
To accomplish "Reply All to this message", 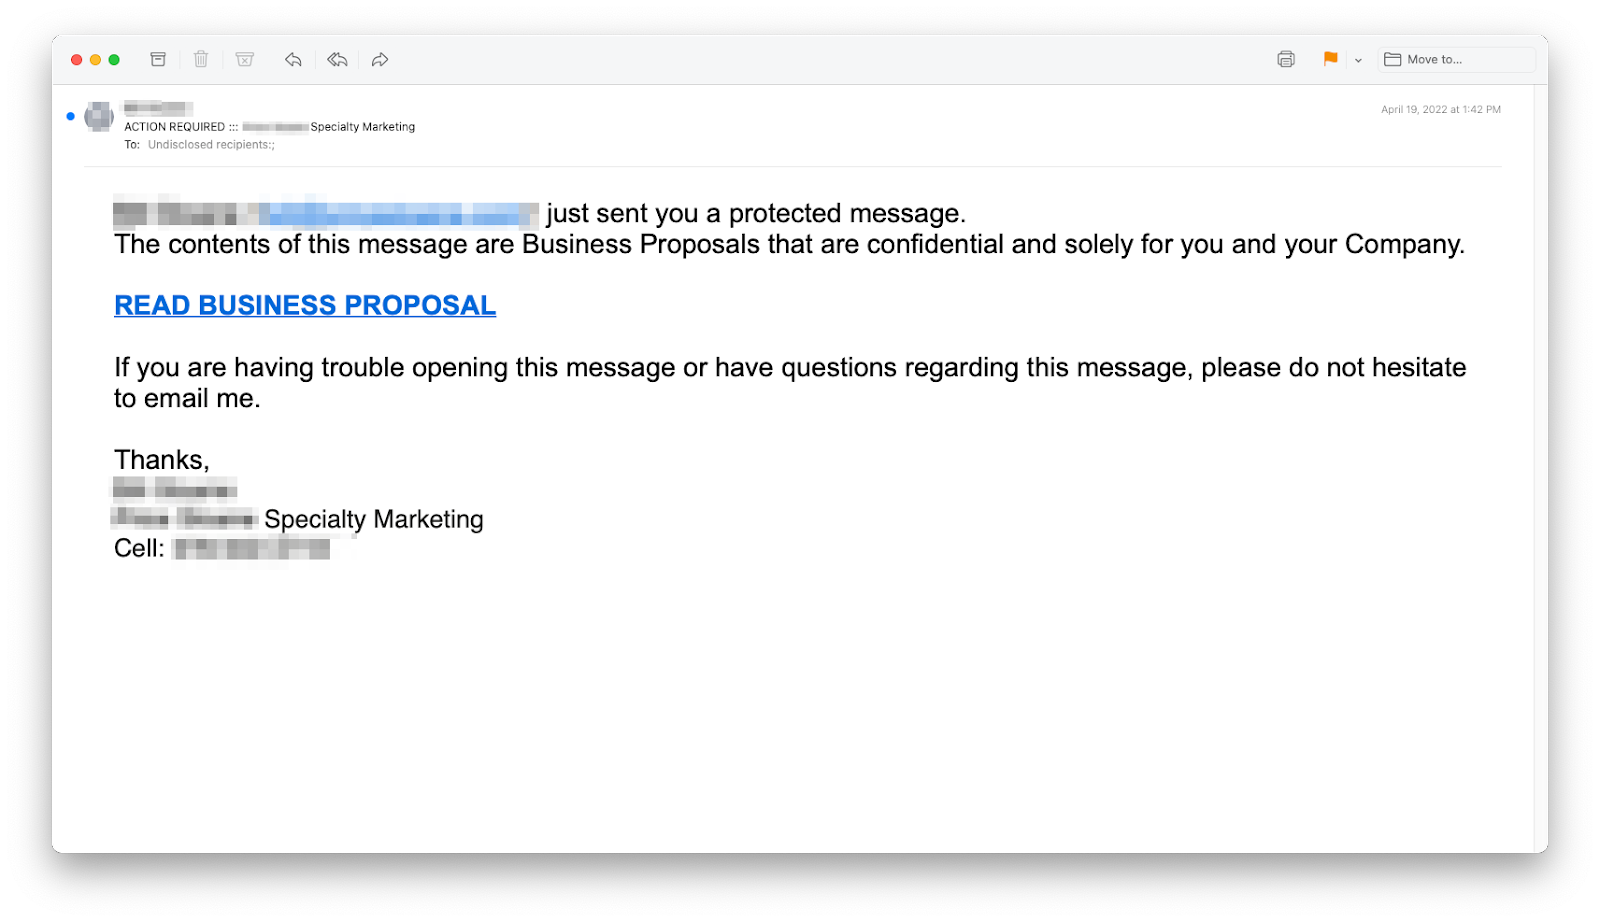I will click(x=336, y=59).
